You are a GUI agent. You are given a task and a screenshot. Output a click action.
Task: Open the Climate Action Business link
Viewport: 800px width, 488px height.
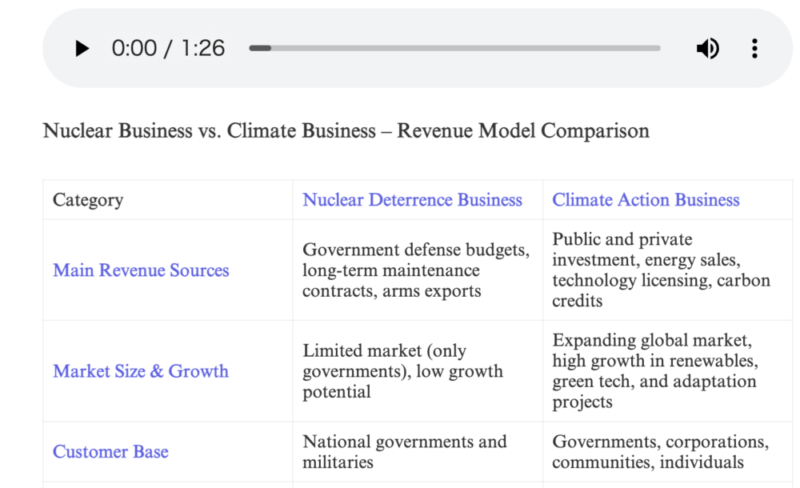[x=645, y=200]
